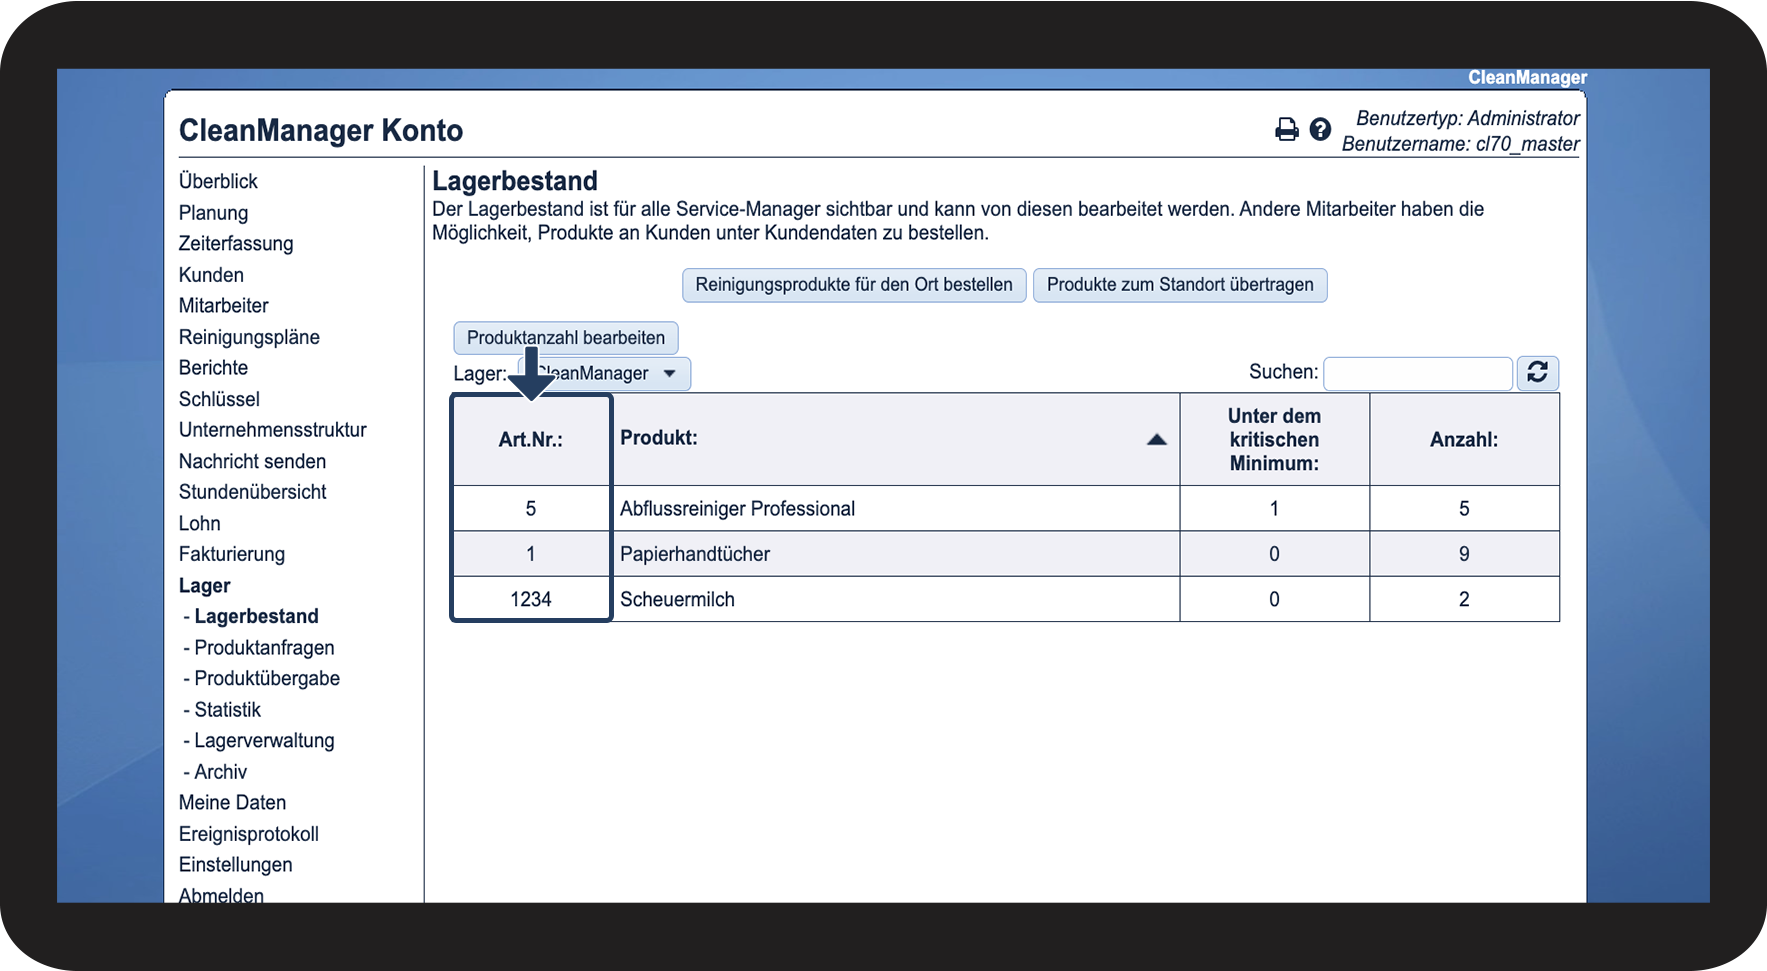The width and height of the screenshot is (1767, 971).
Task: Open help via question mark icon
Action: [1320, 130]
